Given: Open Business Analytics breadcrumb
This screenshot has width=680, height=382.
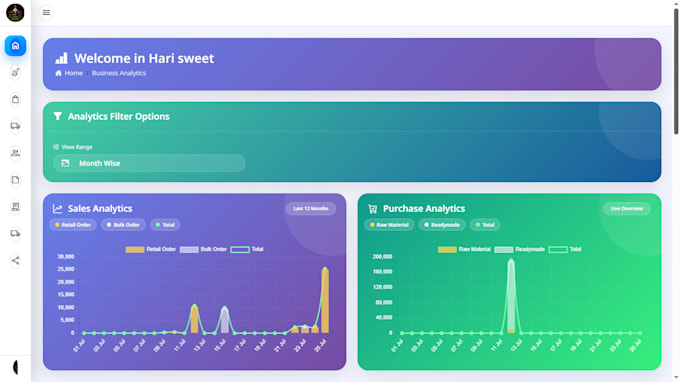Looking at the screenshot, I should point(119,73).
